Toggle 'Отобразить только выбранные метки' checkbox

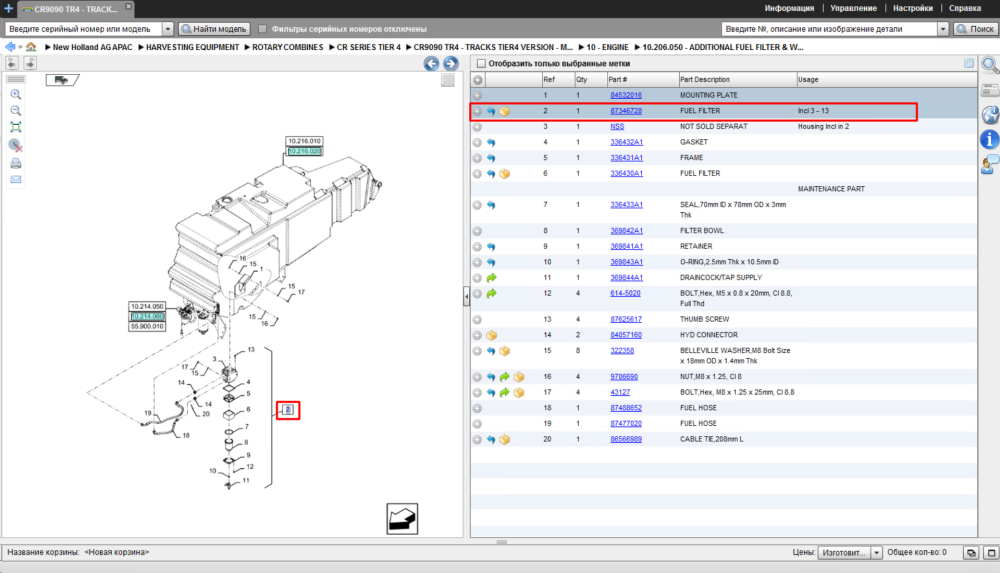(482, 63)
